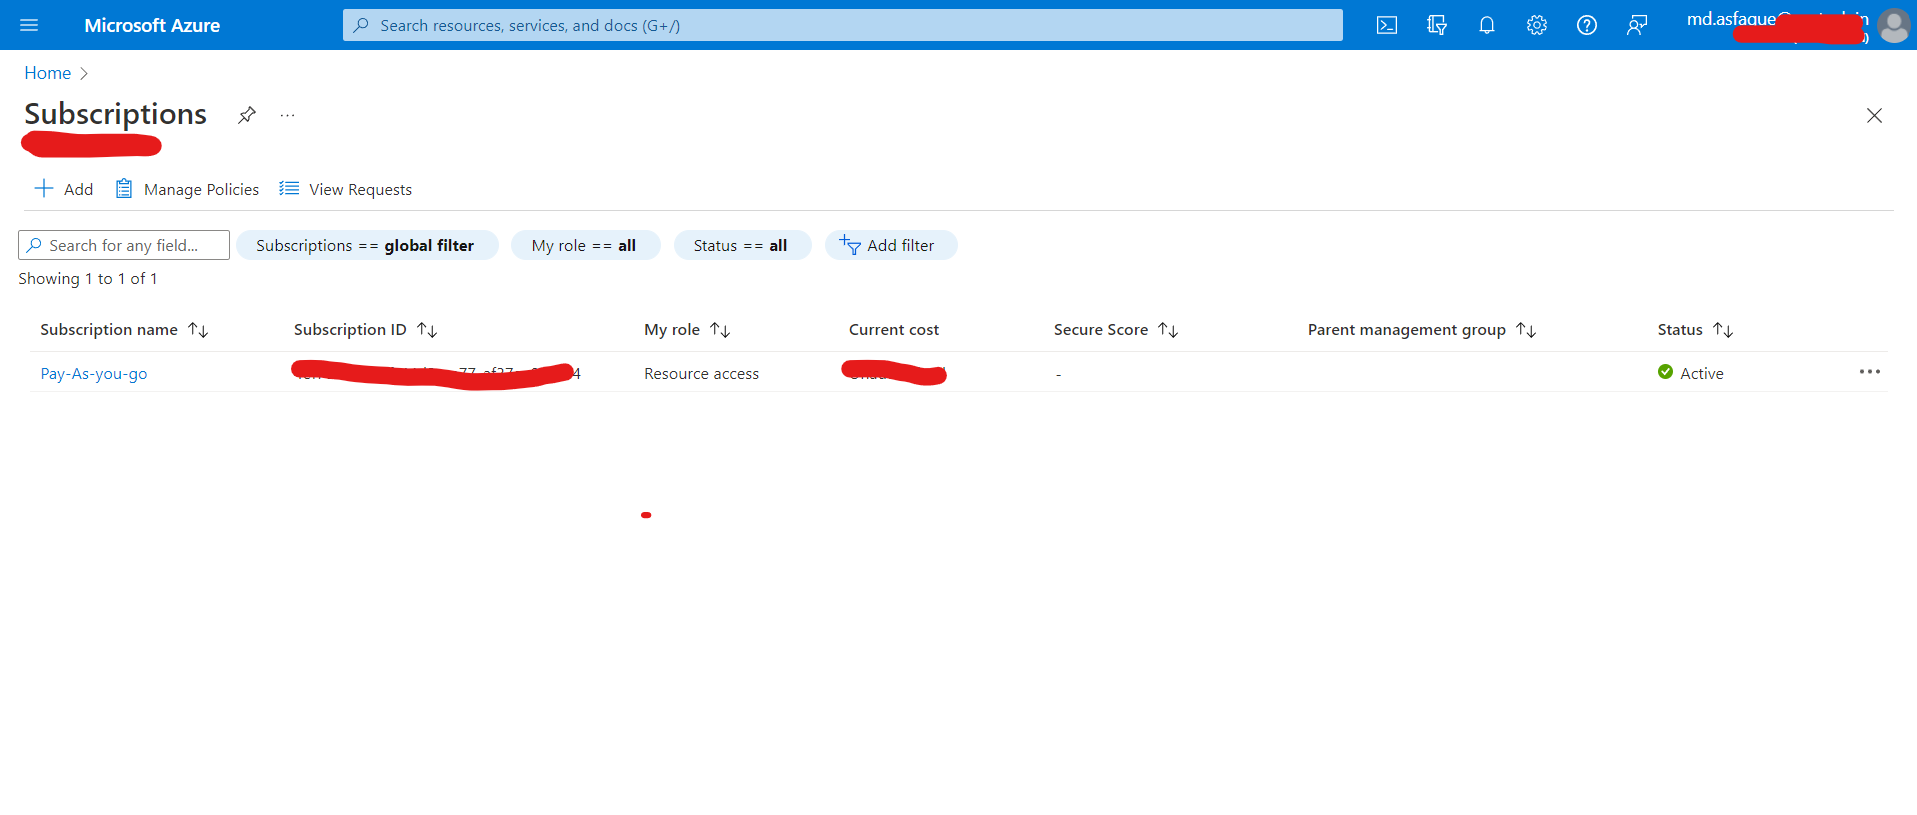This screenshot has height=815, width=1917.
Task: Sort by Subscription name column
Action: [x=124, y=329]
